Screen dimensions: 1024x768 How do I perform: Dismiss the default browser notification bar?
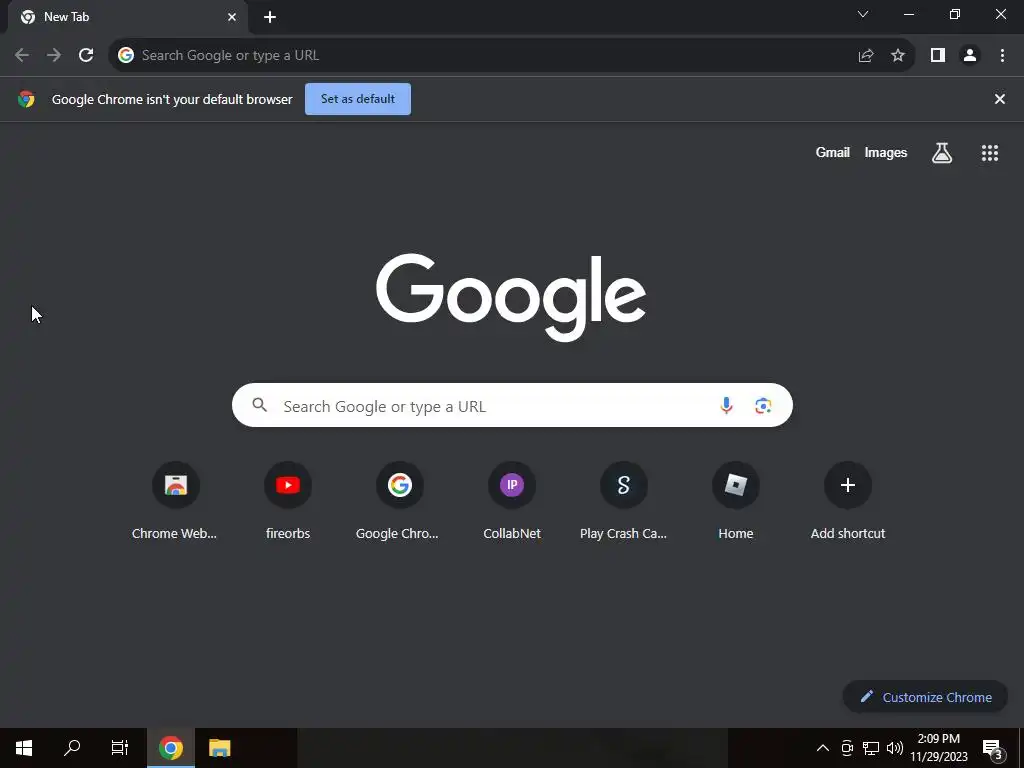click(x=1000, y=99)
